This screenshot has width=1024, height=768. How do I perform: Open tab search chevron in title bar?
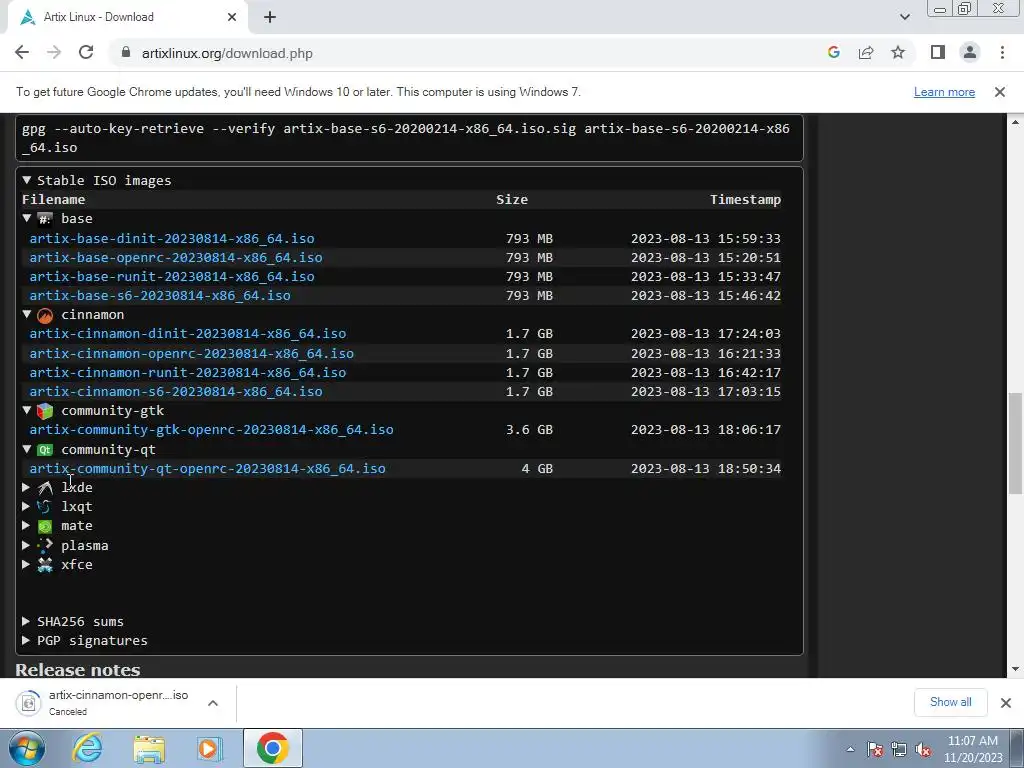click(x=904, y=17)
